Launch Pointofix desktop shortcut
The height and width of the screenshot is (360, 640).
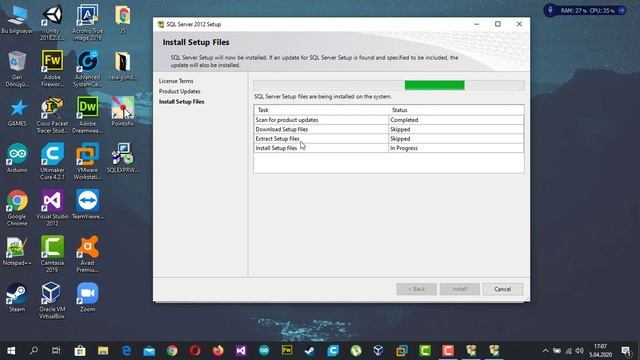pyautogui.click(x=122, y=112)
